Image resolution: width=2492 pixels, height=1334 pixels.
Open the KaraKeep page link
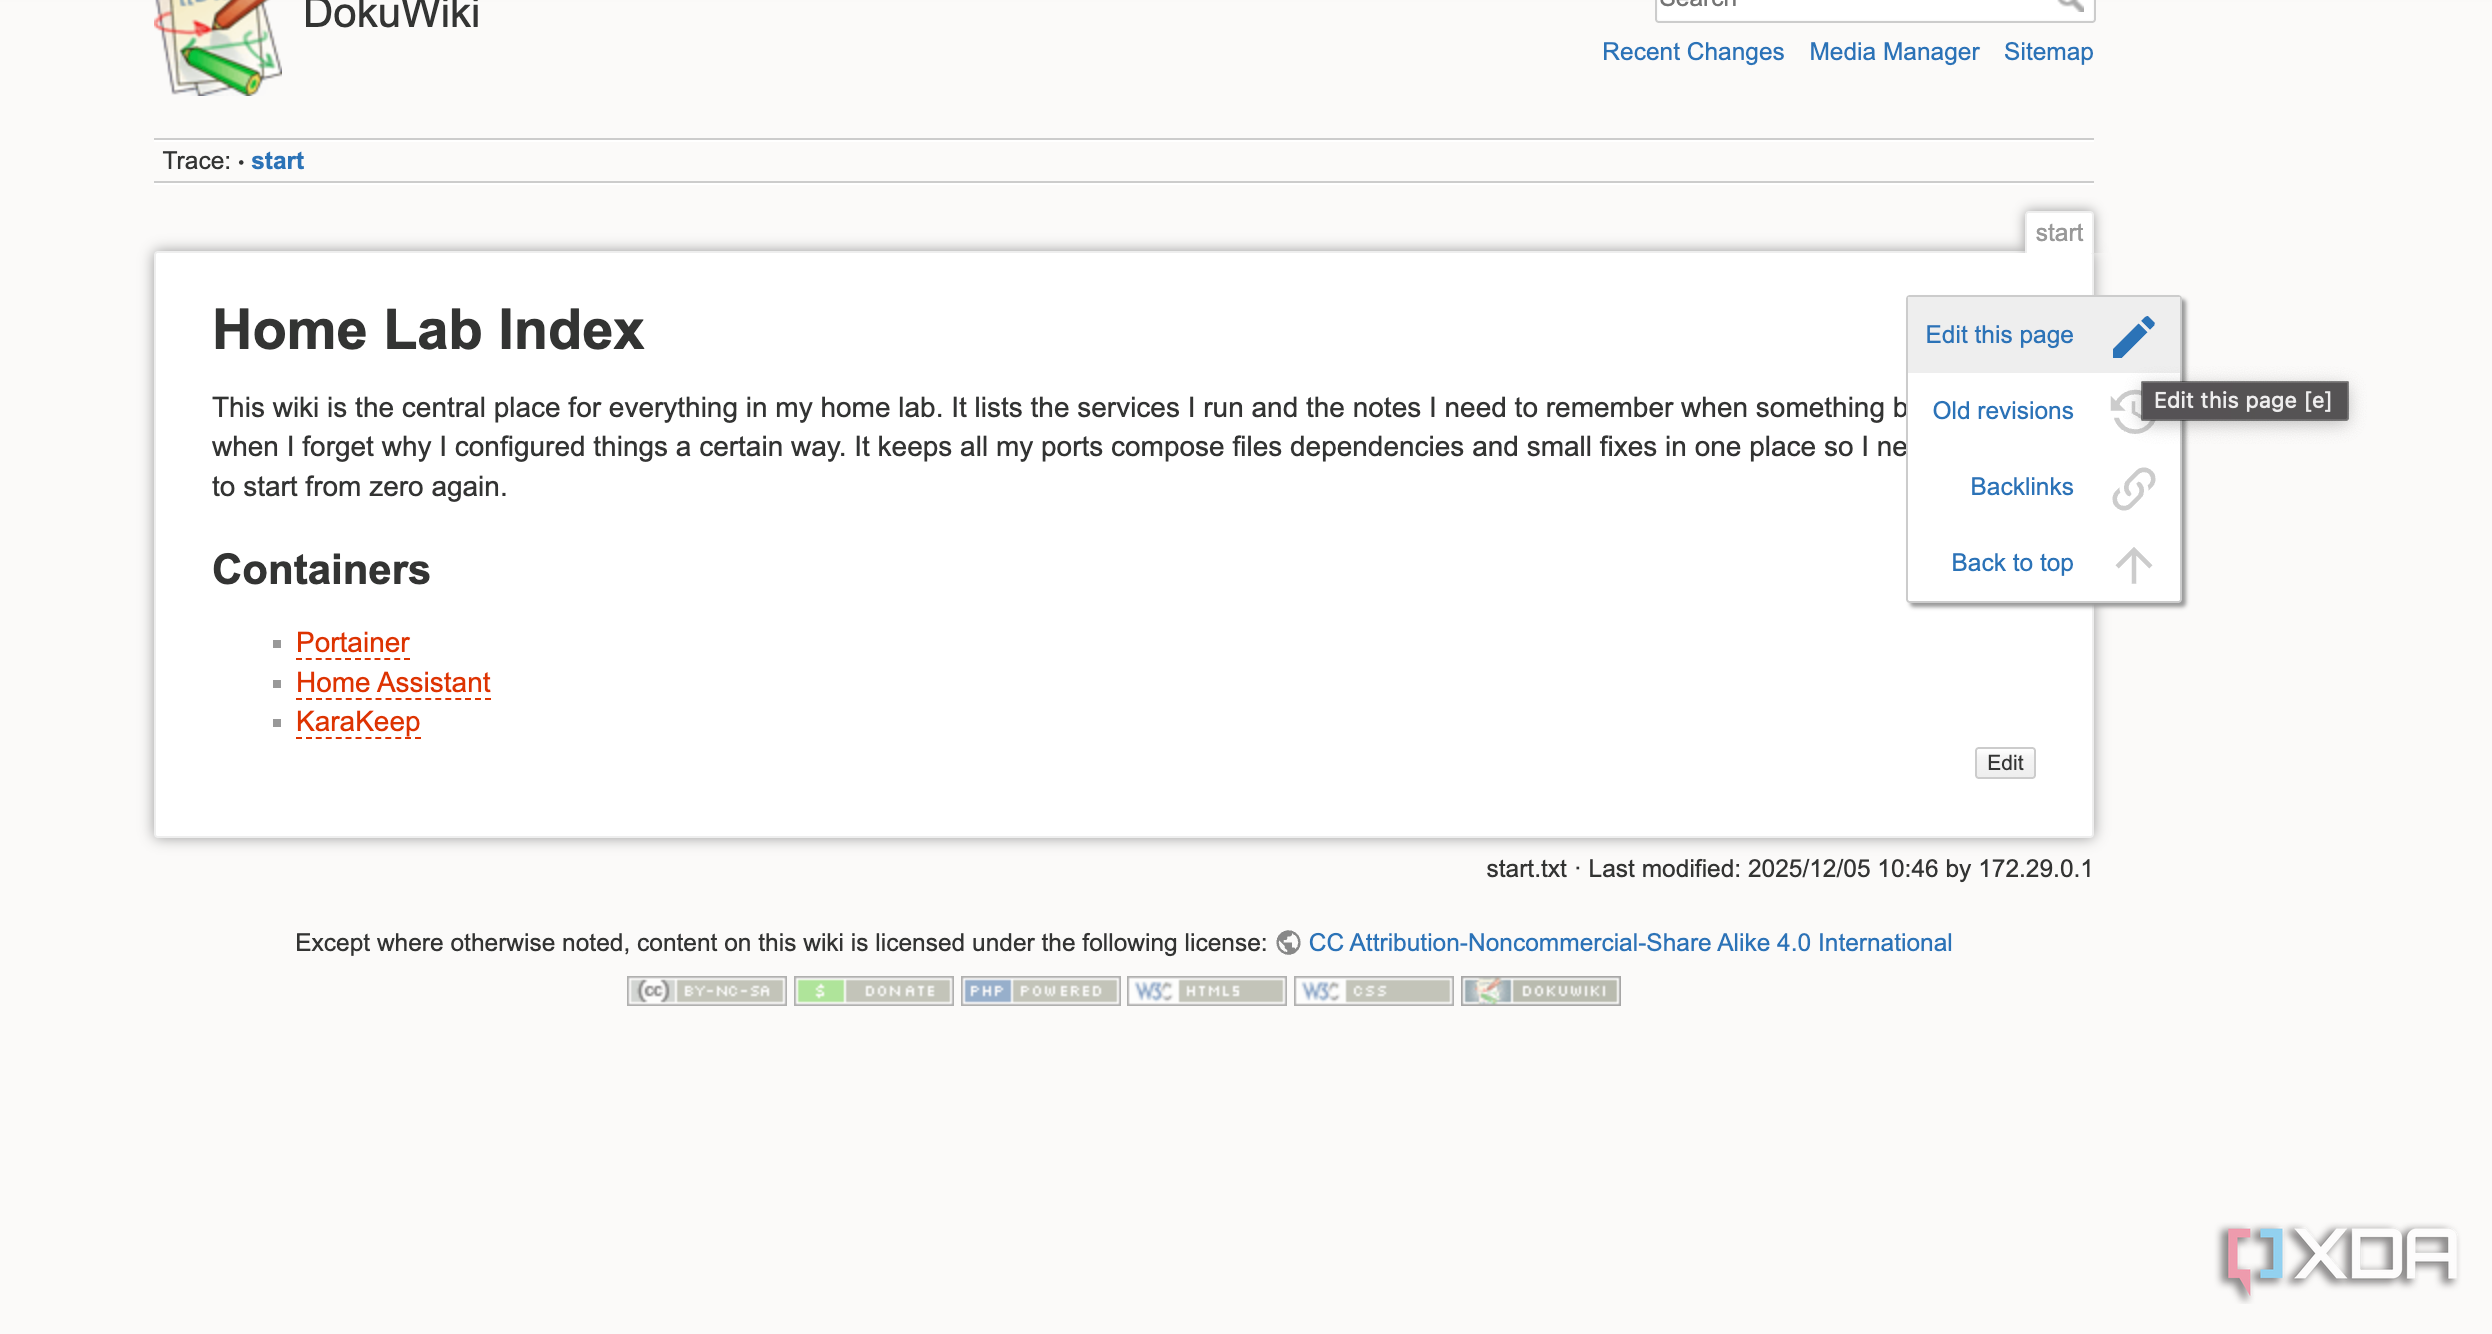coord(358,722)
